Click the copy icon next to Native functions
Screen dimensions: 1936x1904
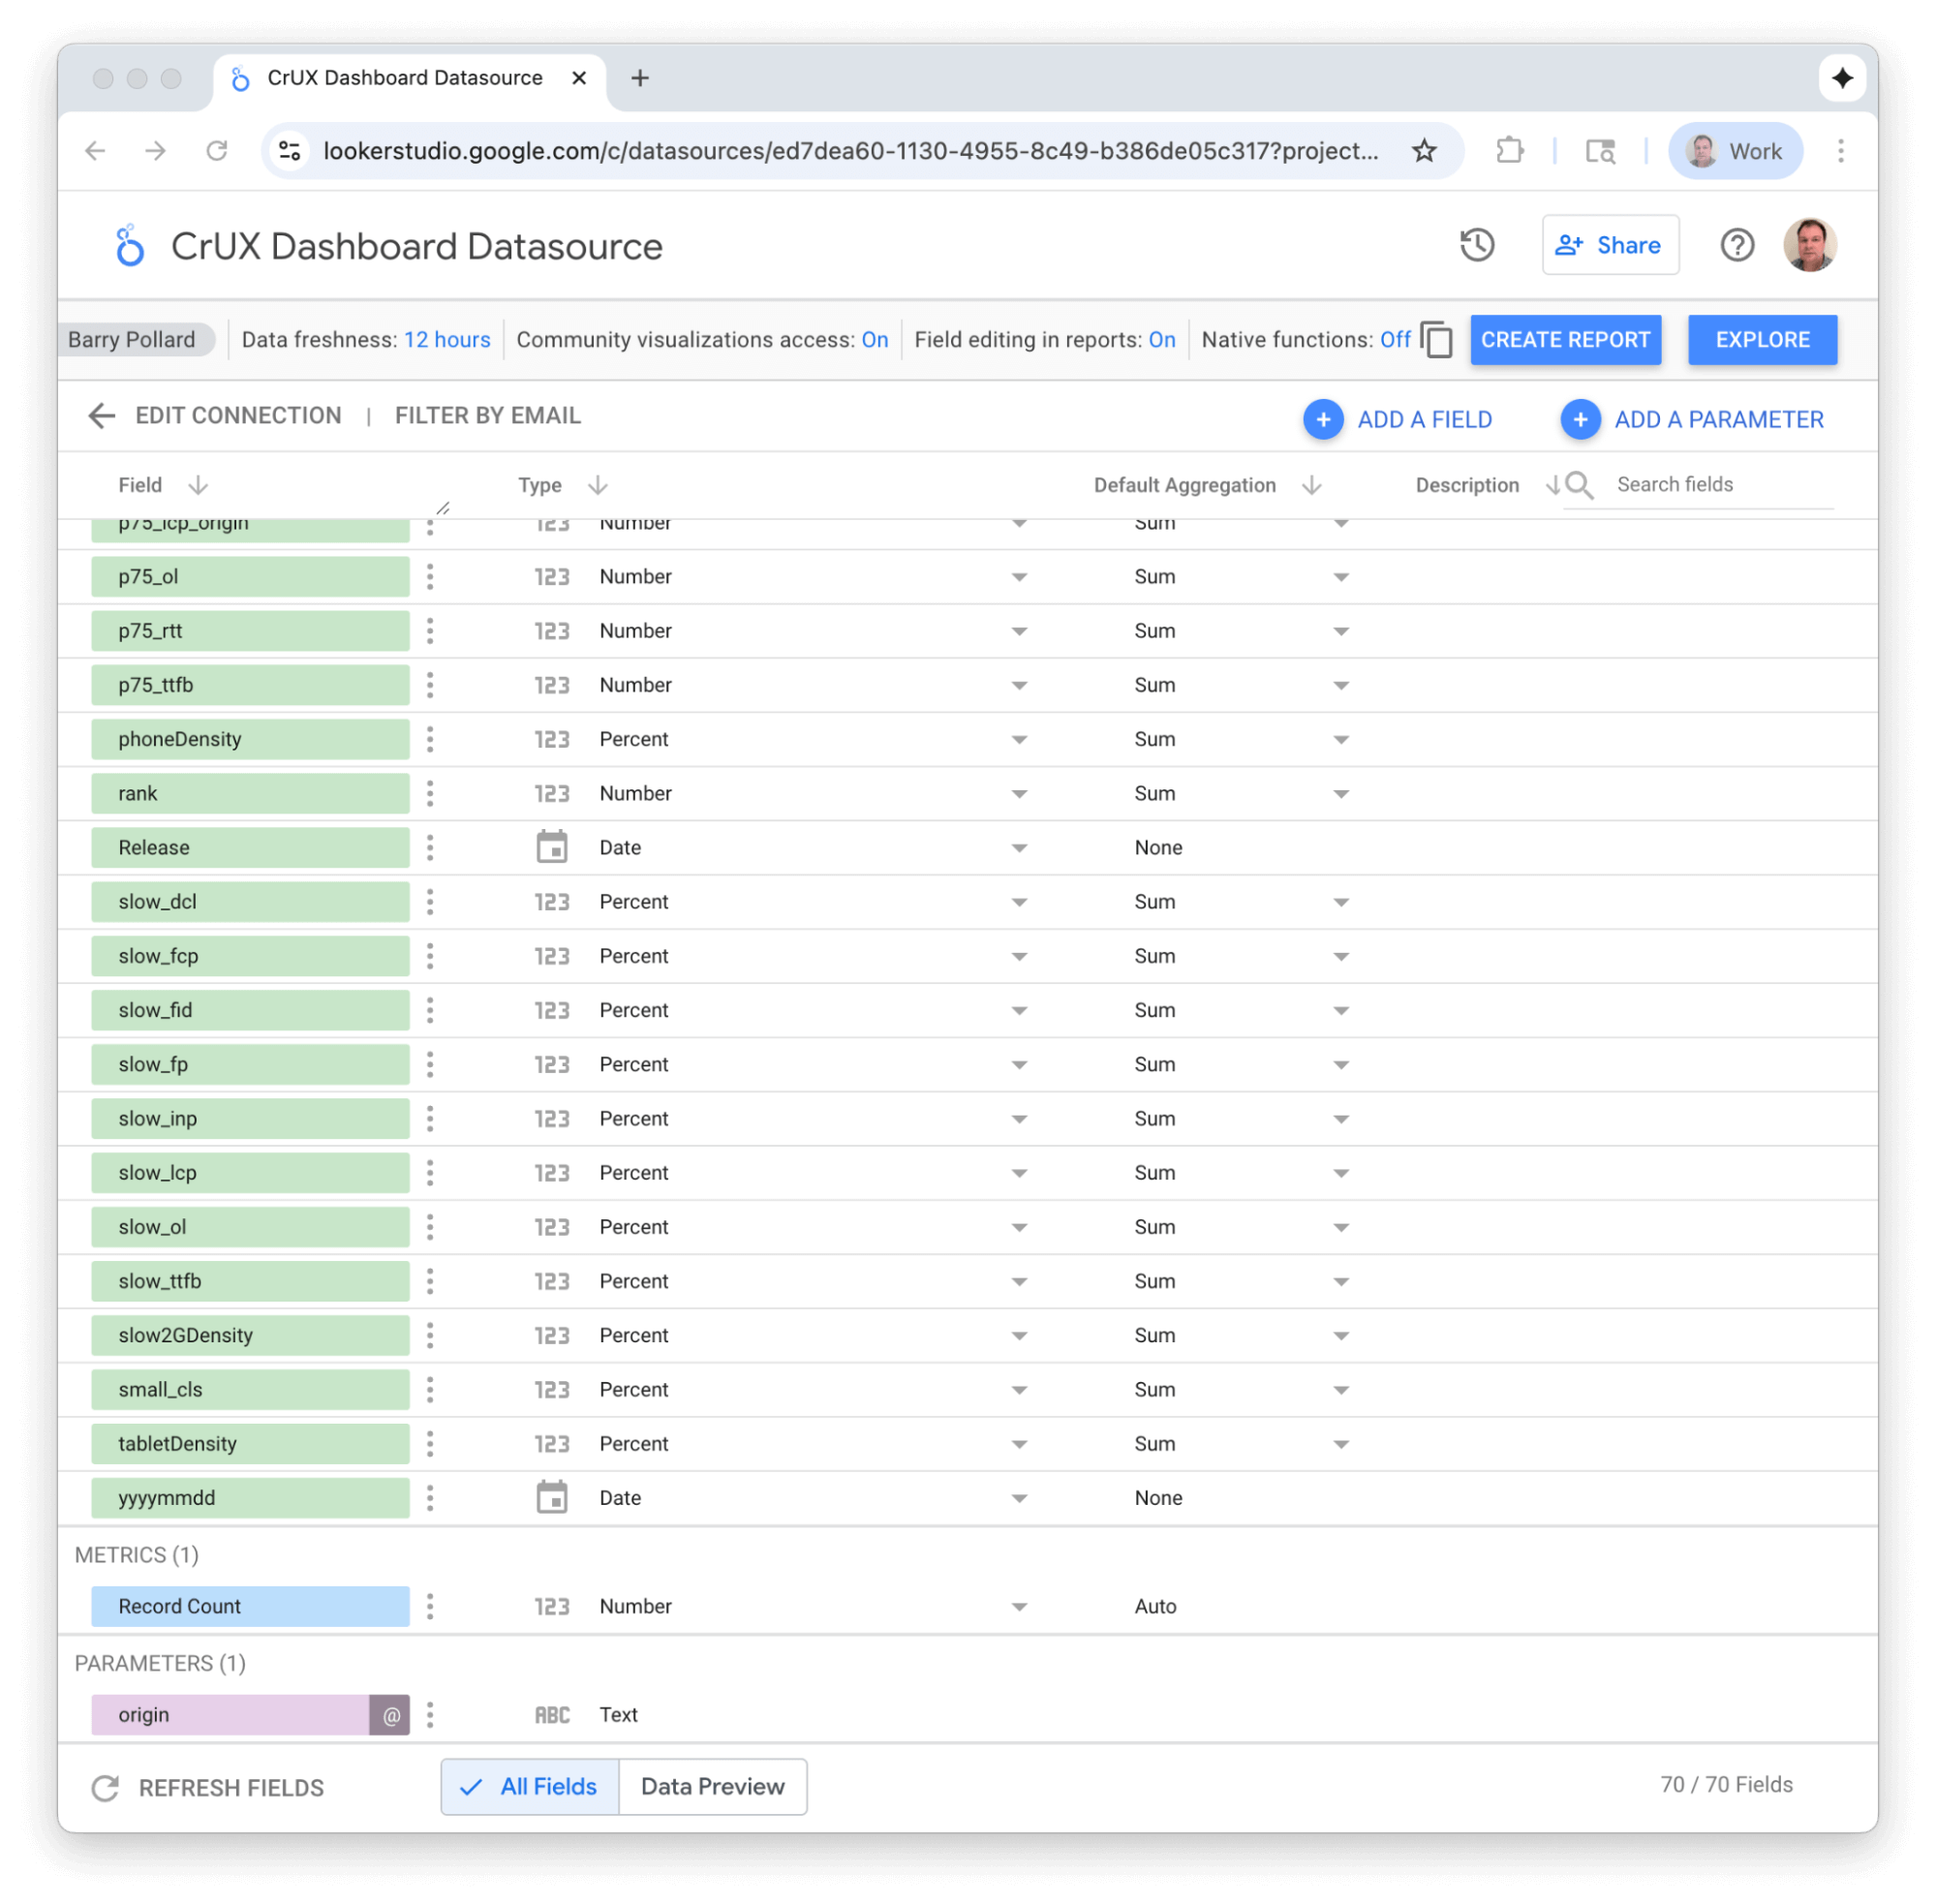[x=1437, y=340]
